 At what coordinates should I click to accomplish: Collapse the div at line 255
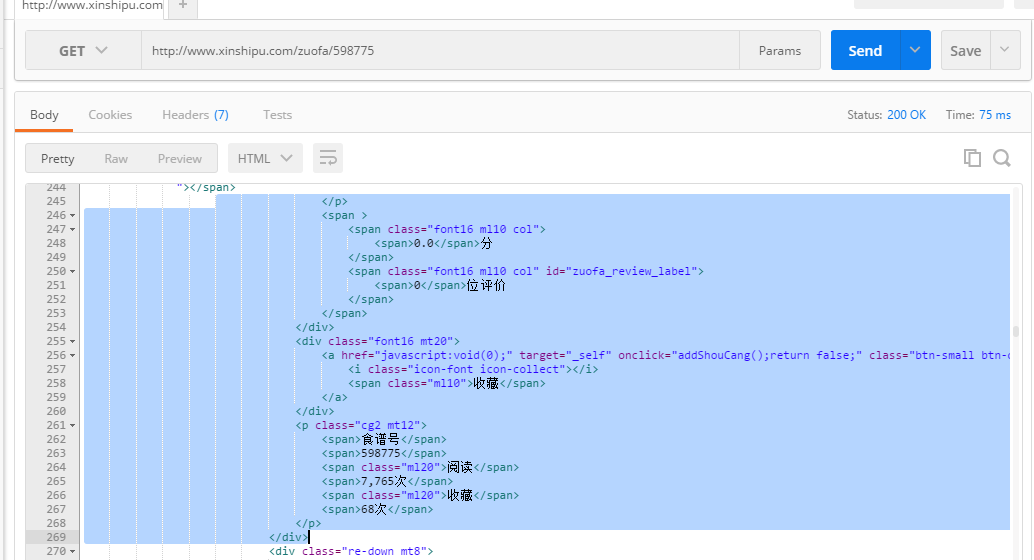74,341
